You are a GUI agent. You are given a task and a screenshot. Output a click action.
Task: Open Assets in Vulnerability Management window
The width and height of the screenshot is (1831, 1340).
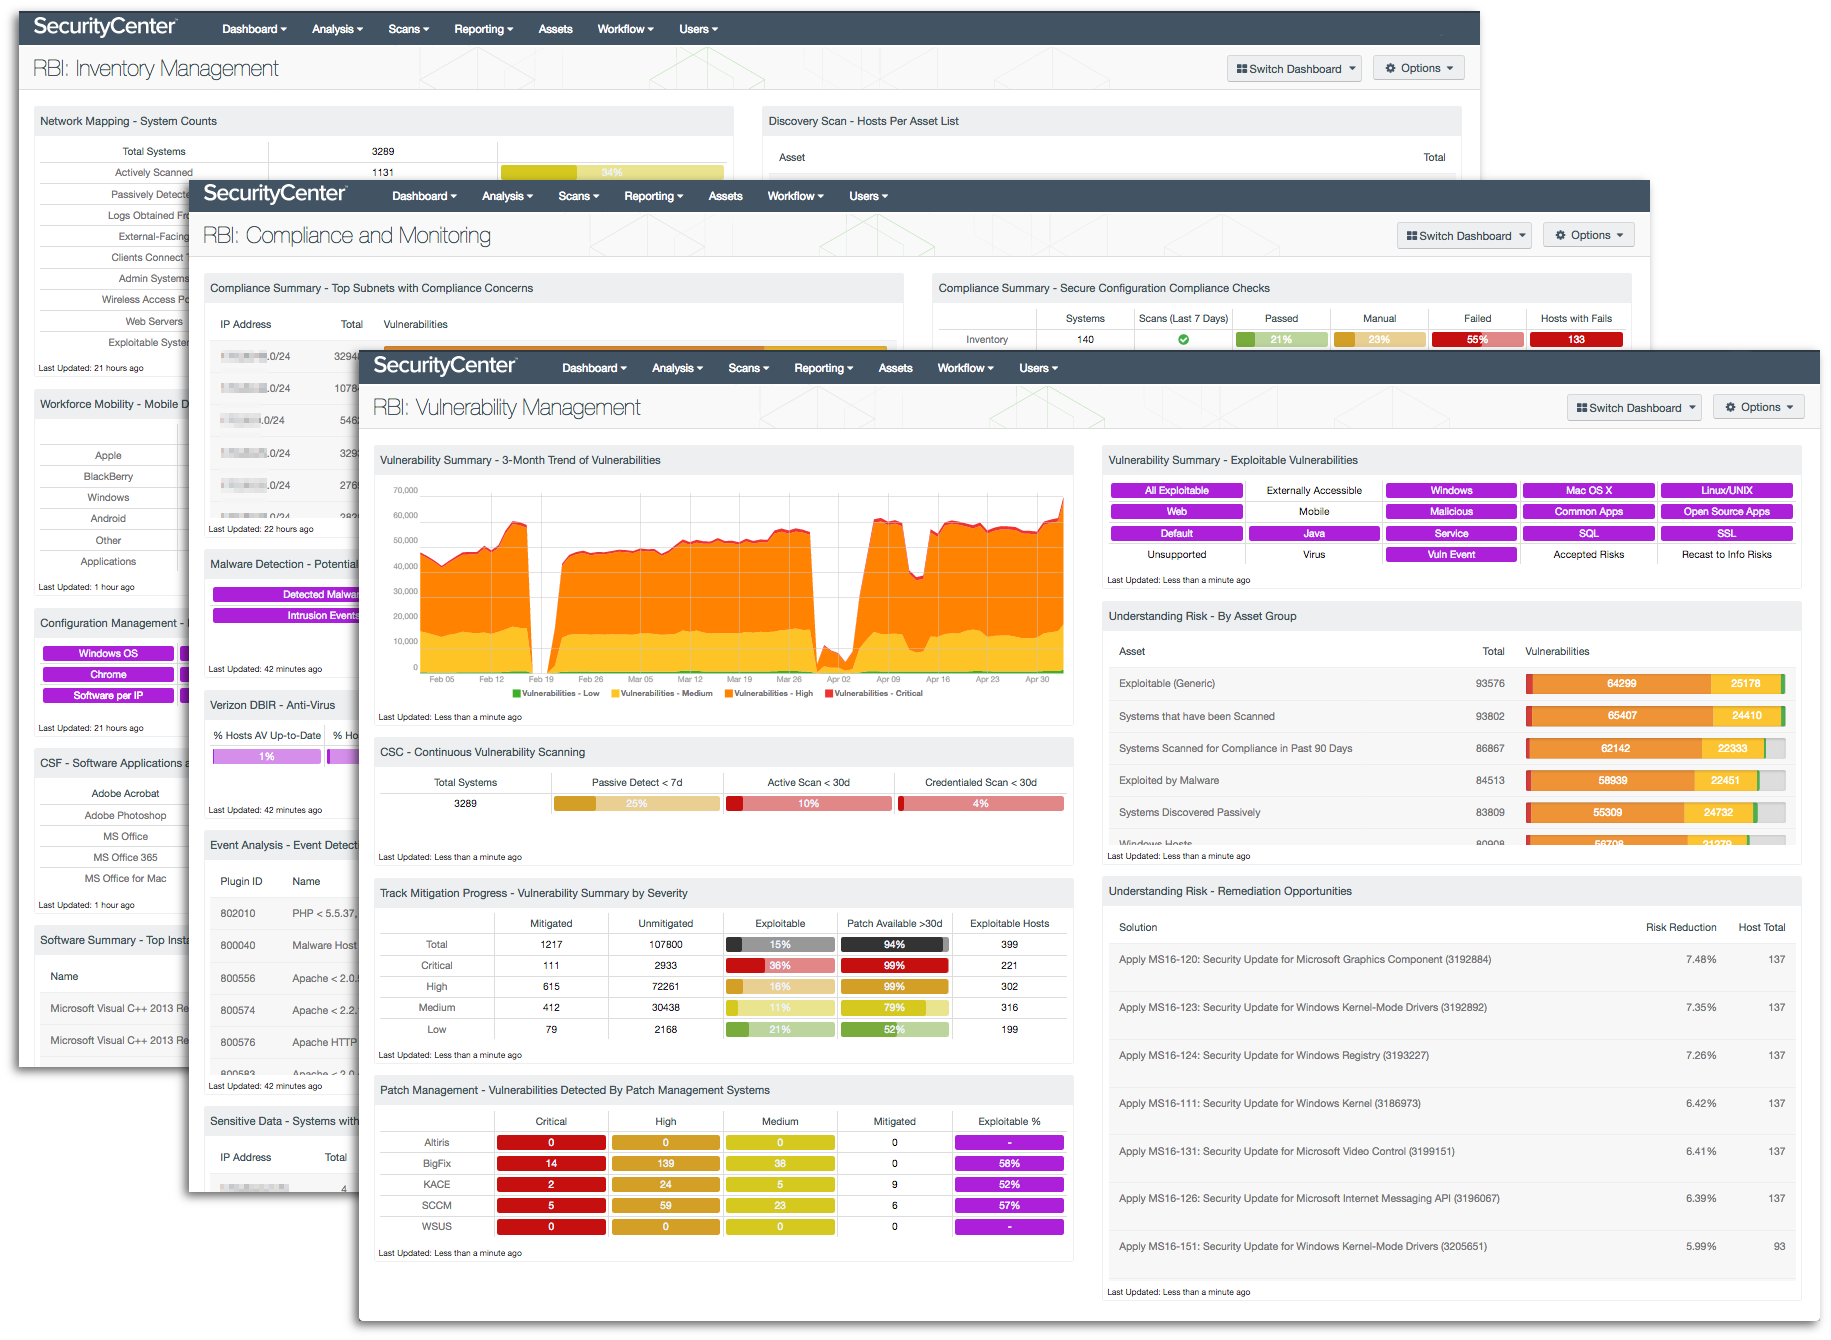[895, 368]
